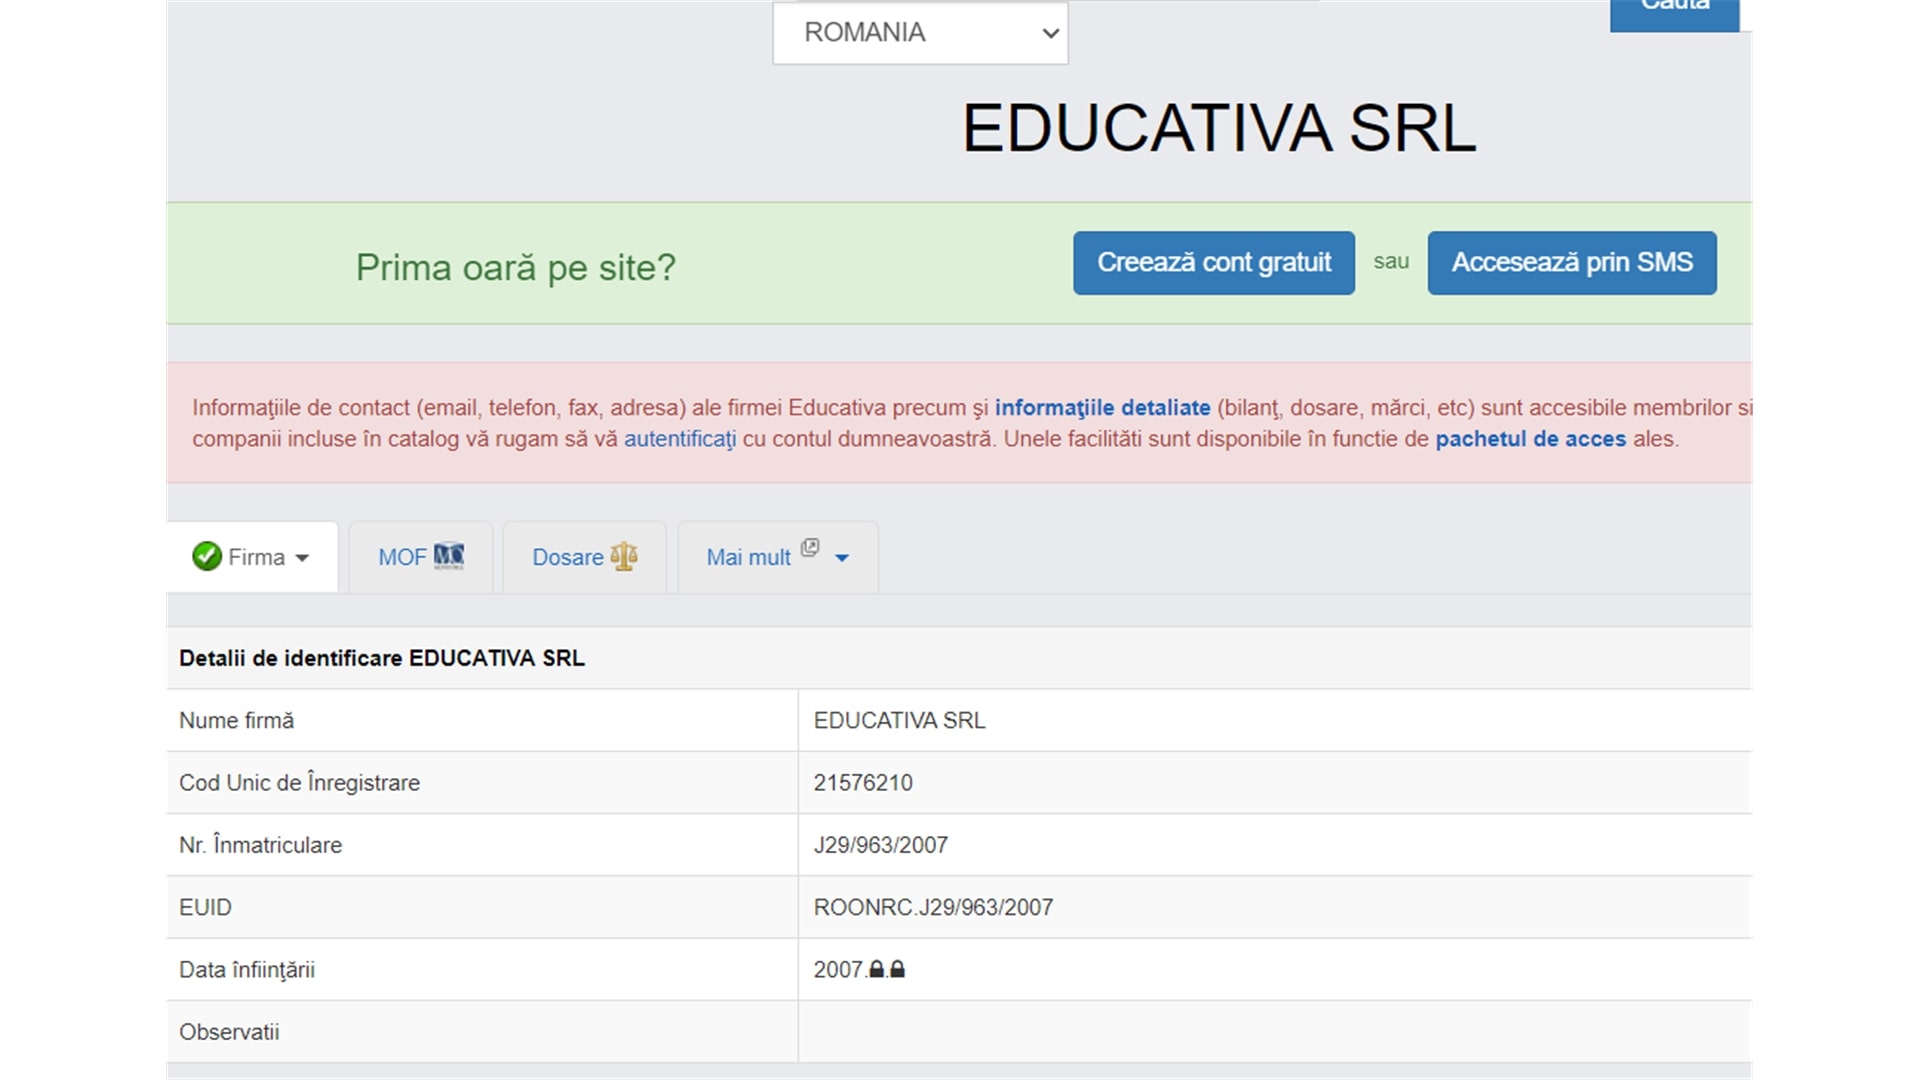Click the EUID label
1919x1080 pixels.
pos(205,907)
